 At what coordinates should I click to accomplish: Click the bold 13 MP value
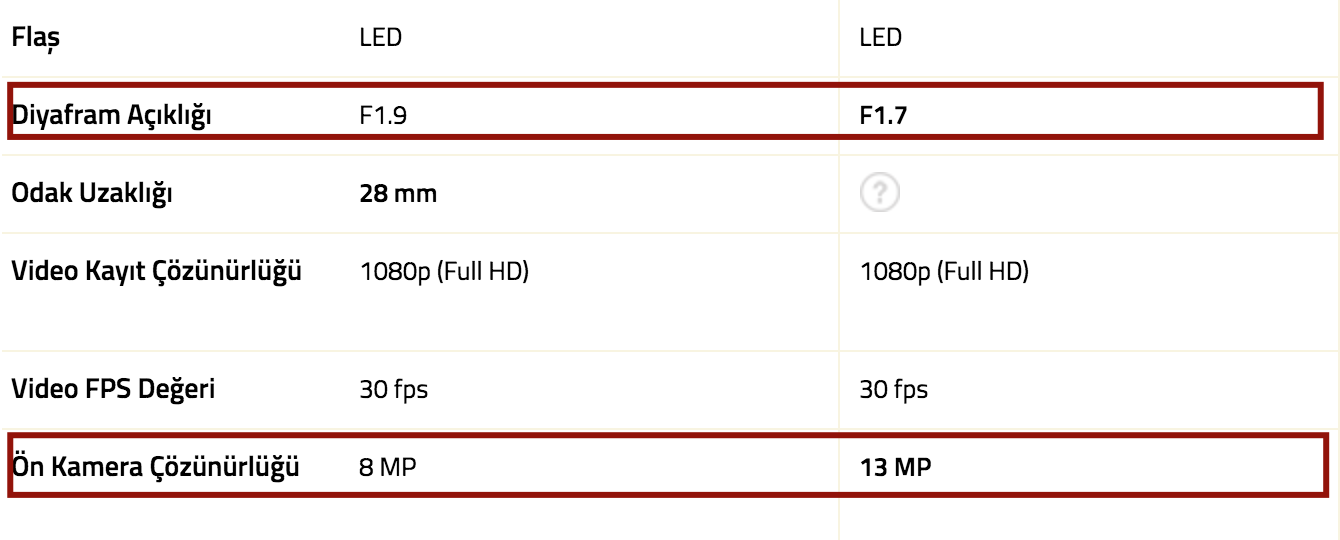click(x=896, y=467)
